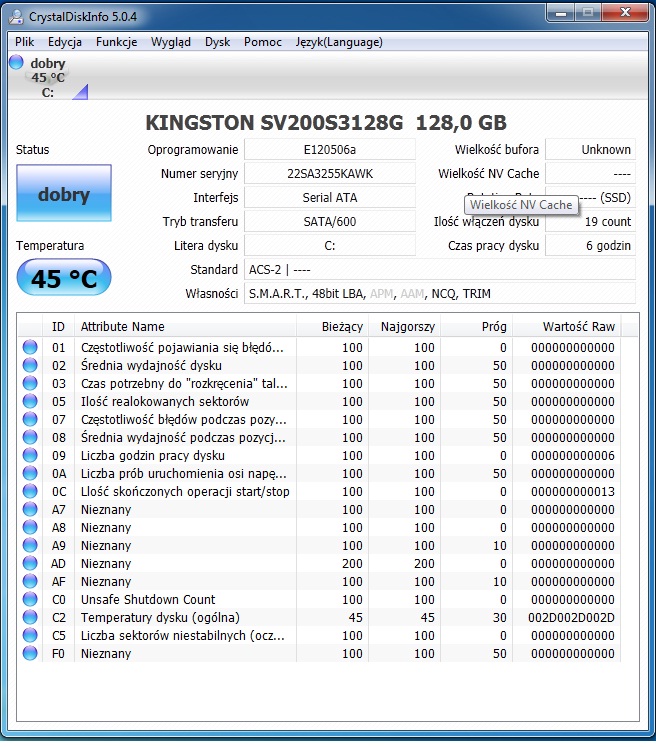Click the 'Wielkość bufora' label
Image resolution: width=656 pixels, height=747 pixels.
496,150
